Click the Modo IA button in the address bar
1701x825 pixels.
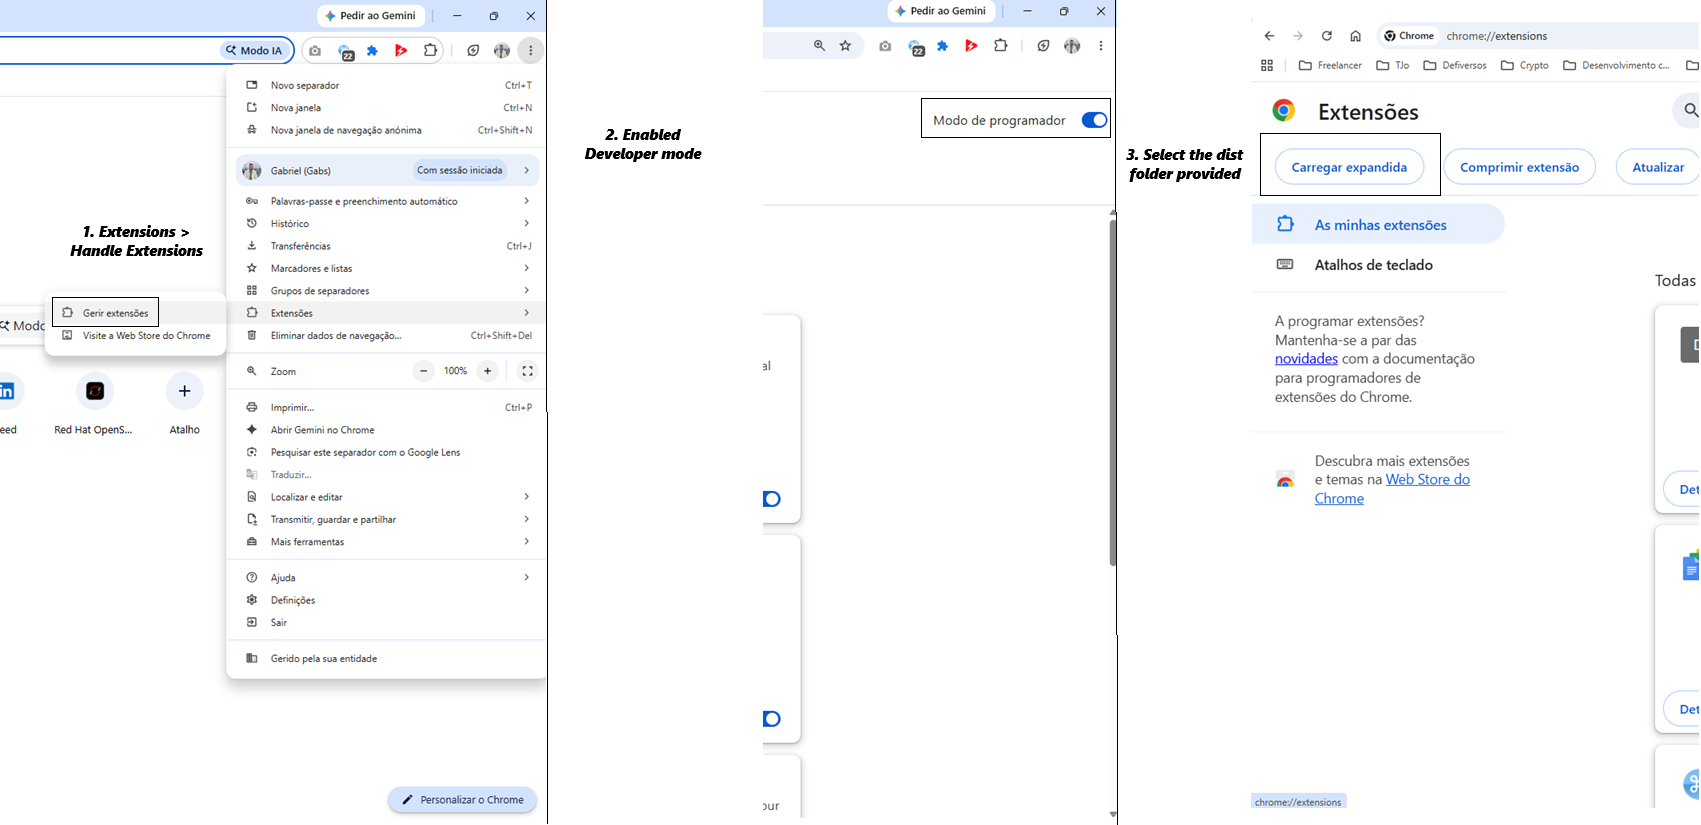coord(254,50)
